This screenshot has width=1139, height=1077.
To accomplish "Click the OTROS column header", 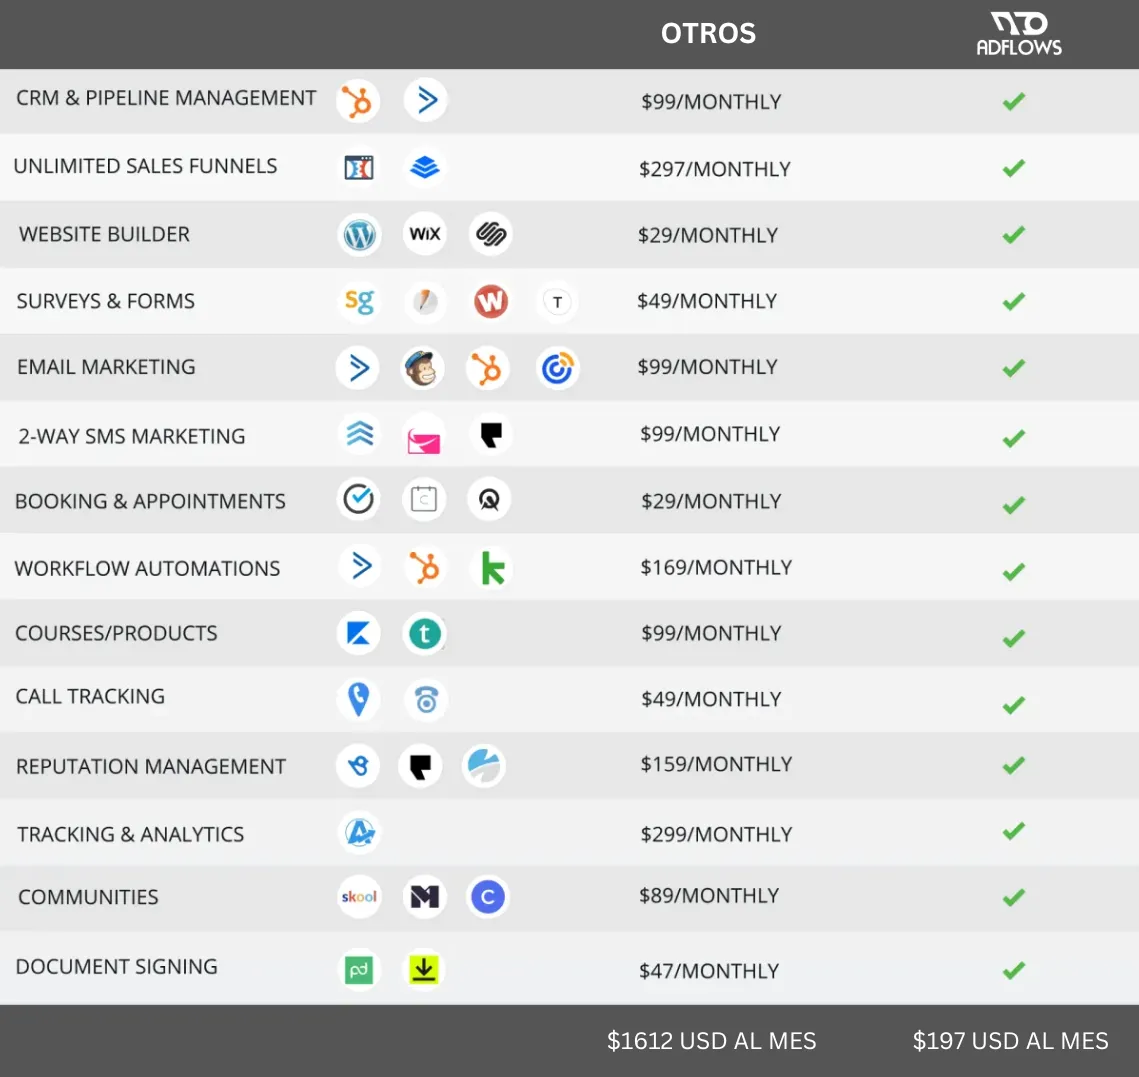I will coord(708,34).
